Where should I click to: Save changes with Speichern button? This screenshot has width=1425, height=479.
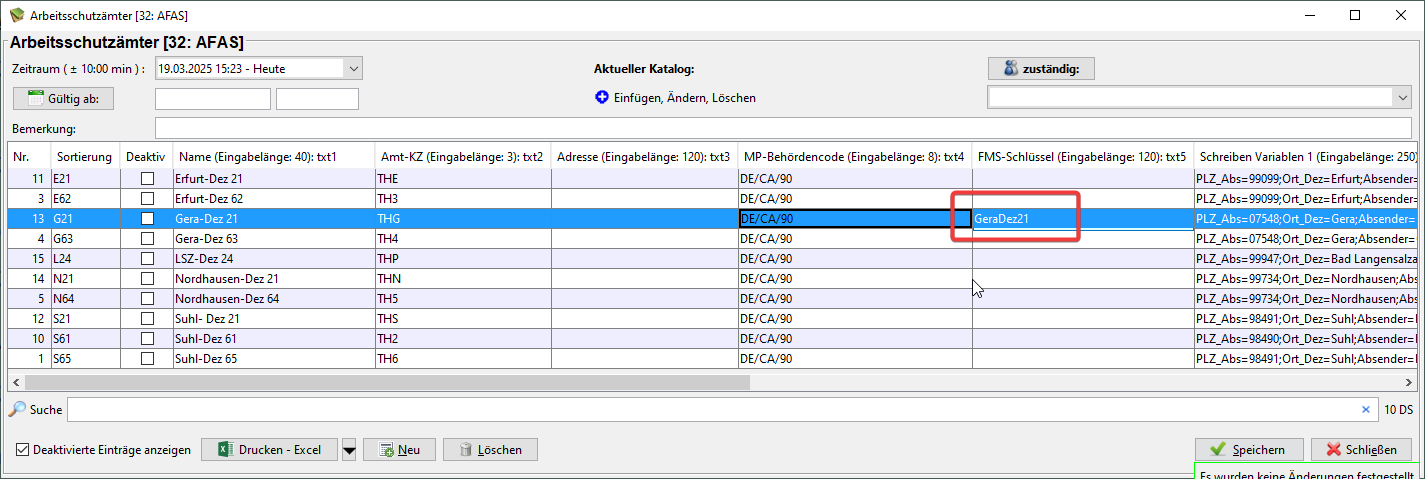(1249, 450)
